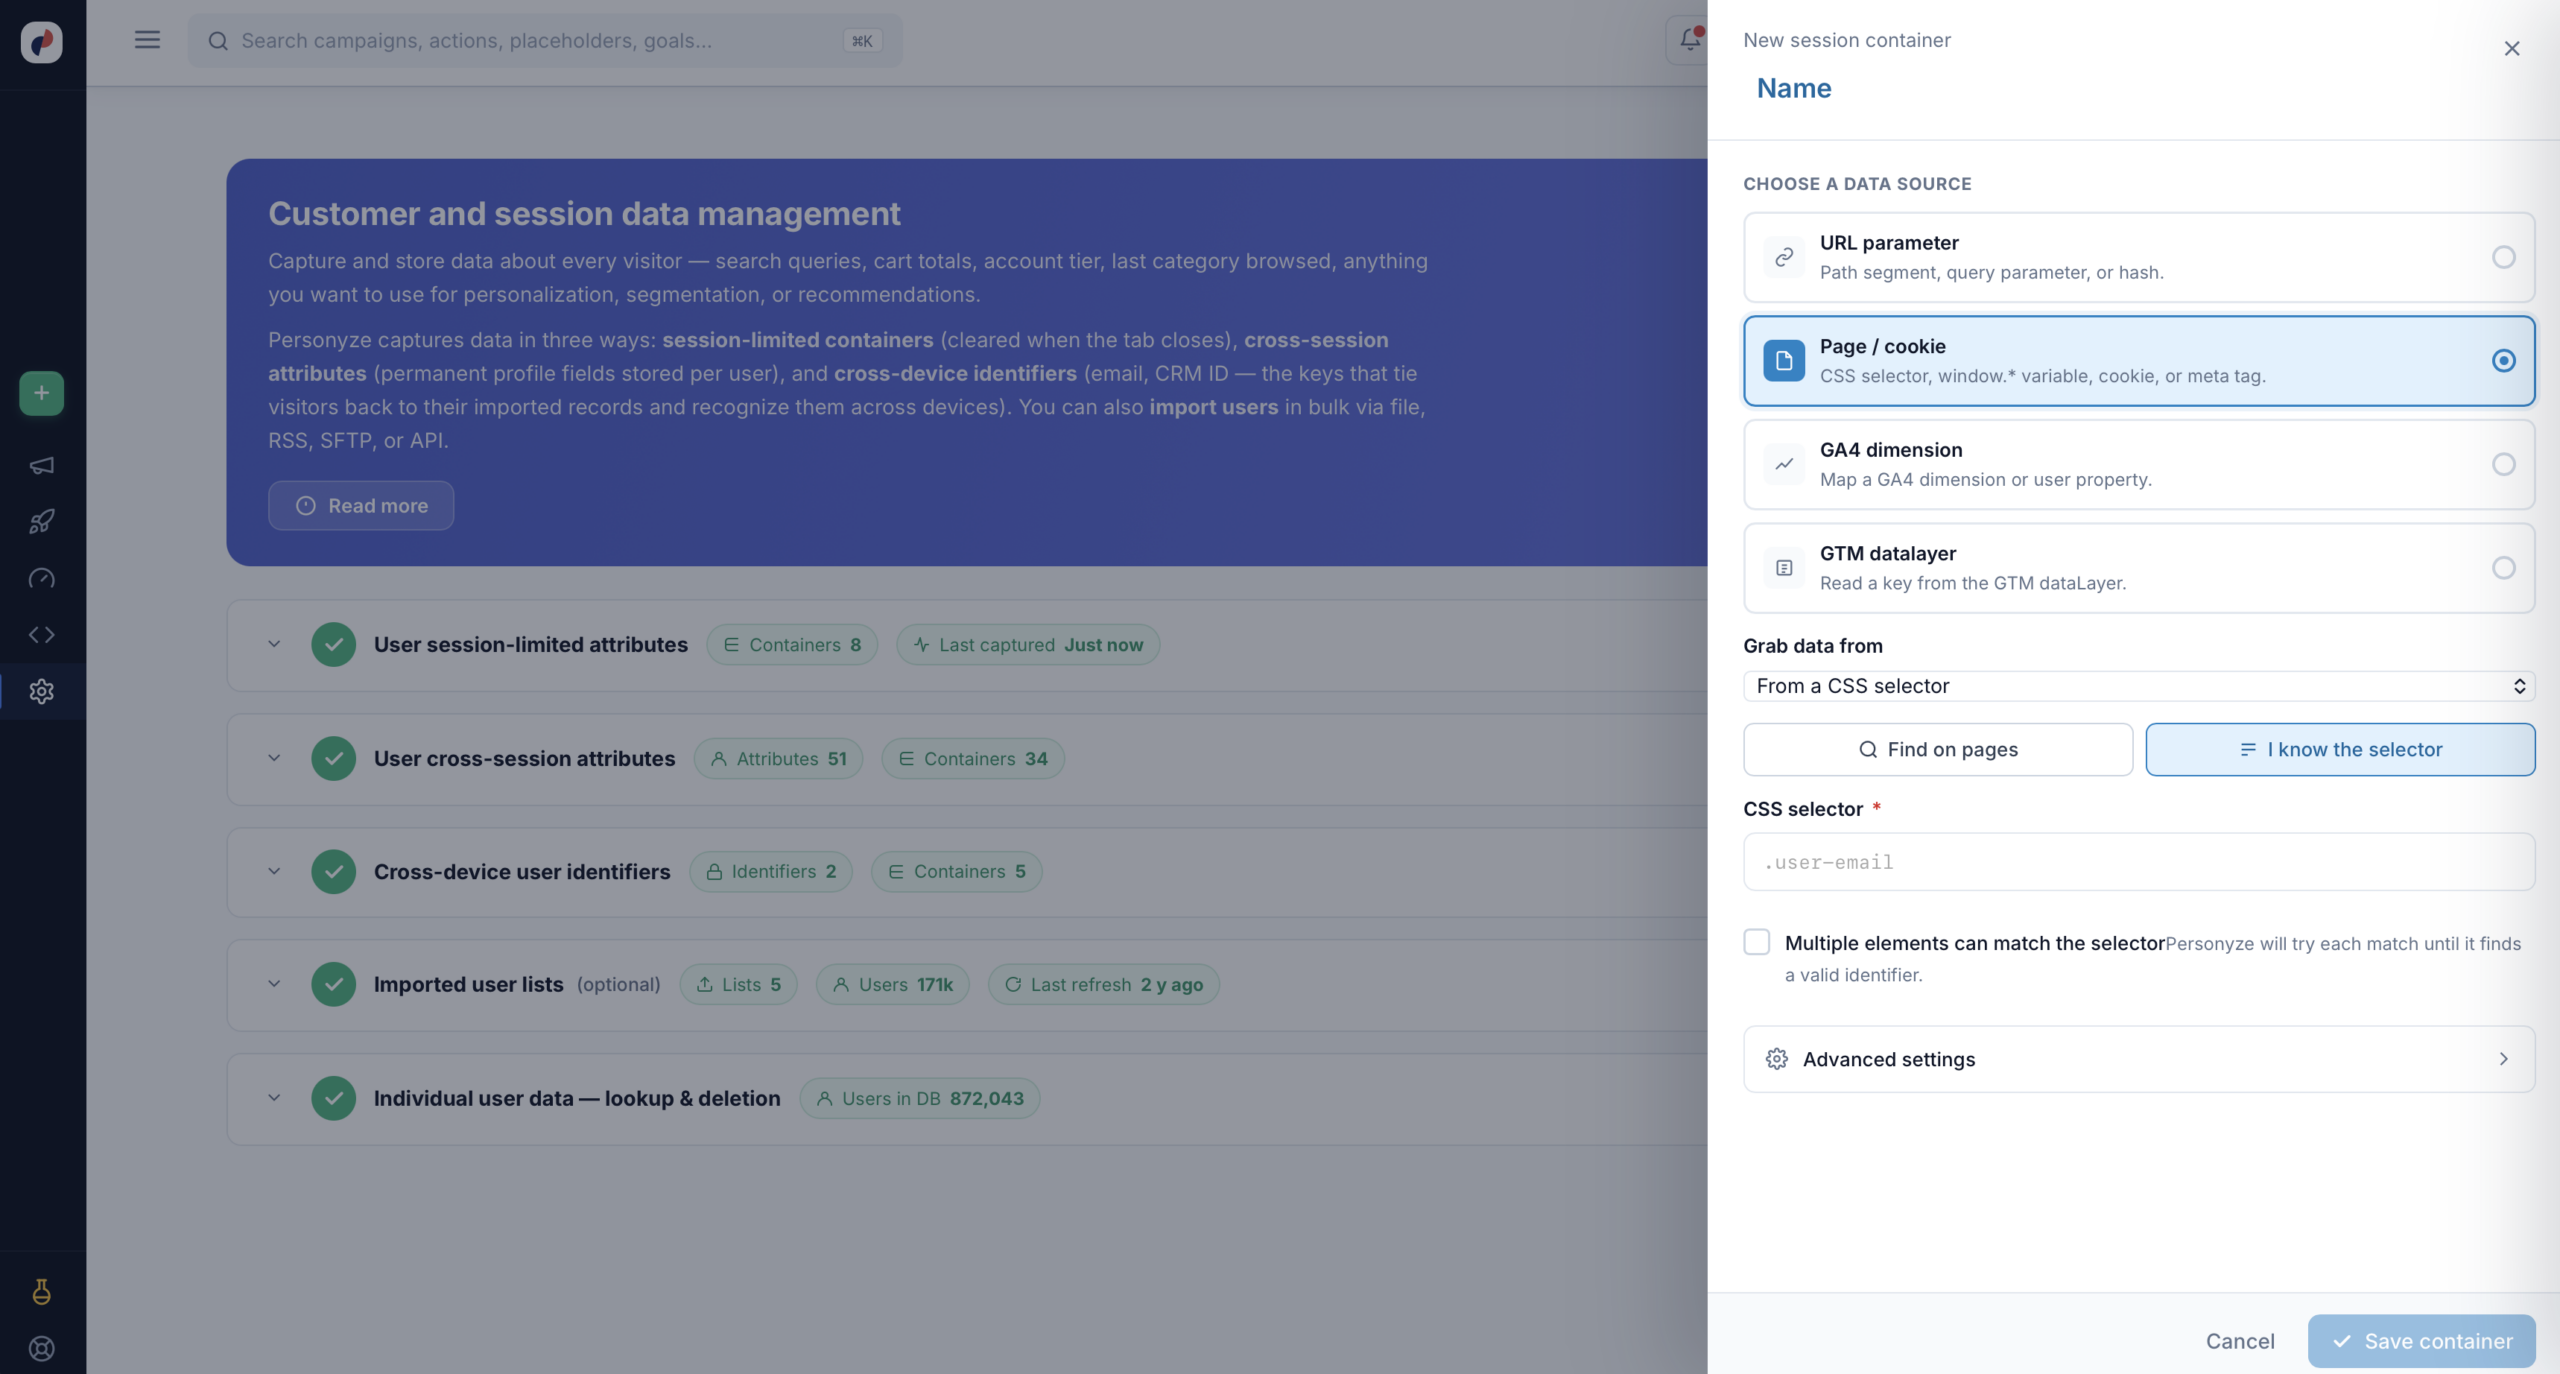Expand Imported user lists chevron
Viewport: 2560px width, 1374px height.
pyautogui.click(x=274, y=984)
